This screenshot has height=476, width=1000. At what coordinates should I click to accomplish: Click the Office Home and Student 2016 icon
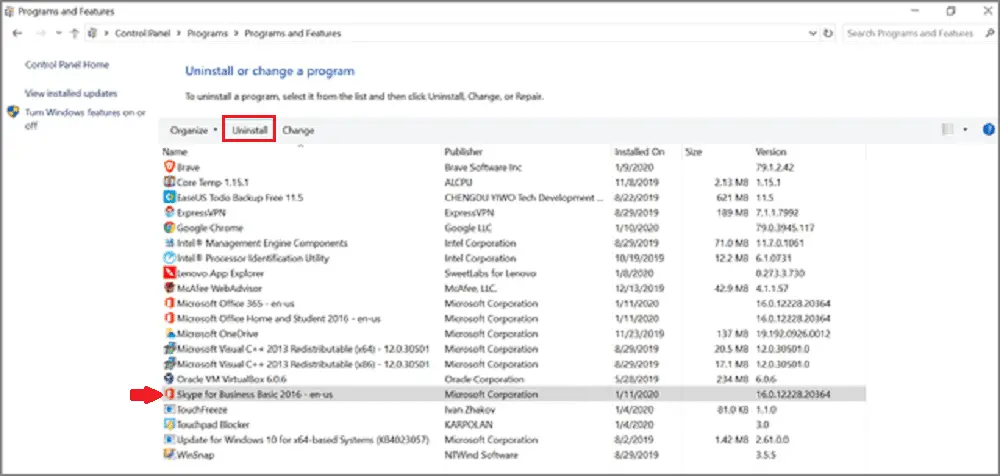(169, 318)
